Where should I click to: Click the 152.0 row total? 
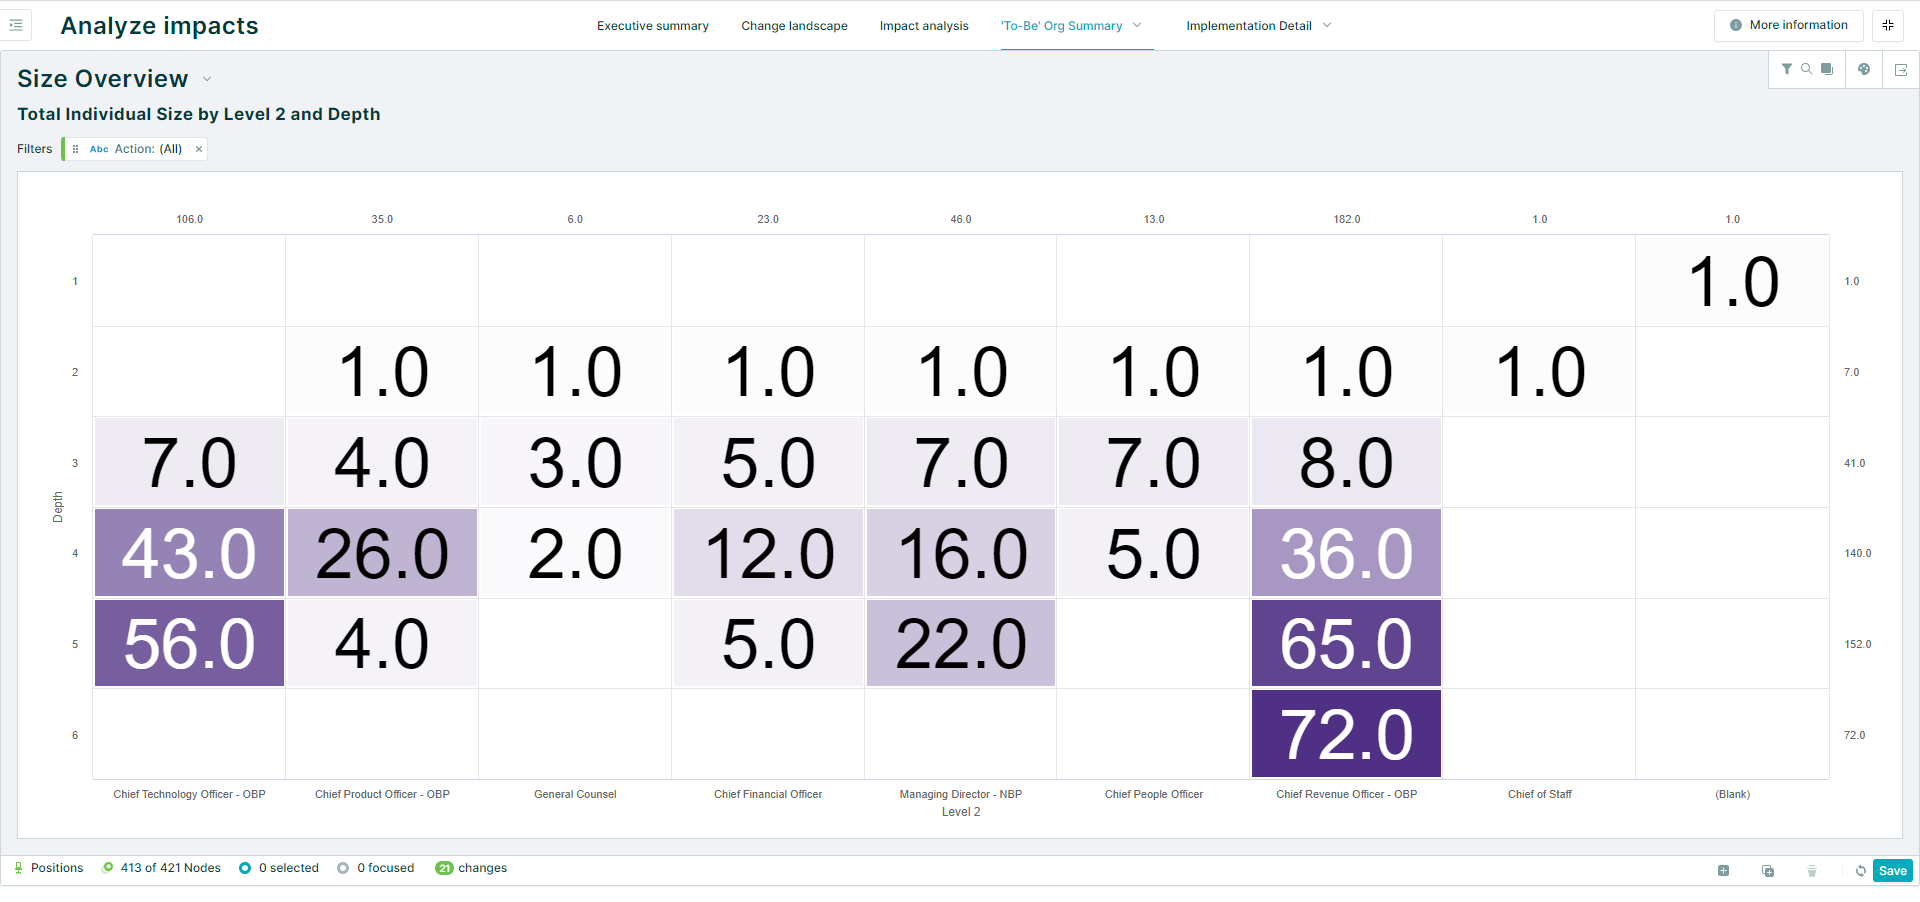[x=1857, y=644]
